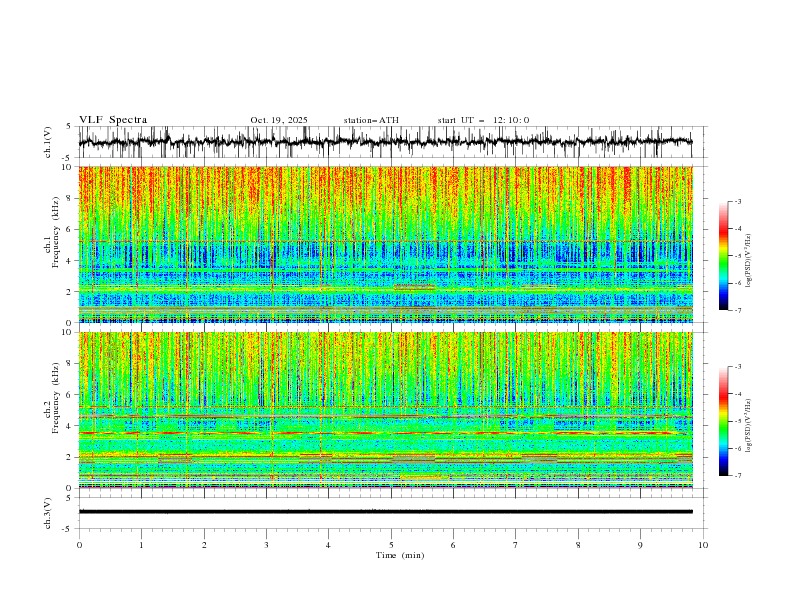Click the "VLF Spectra" title text
This screenshot has height=612, width=792.
pos(113,120)
